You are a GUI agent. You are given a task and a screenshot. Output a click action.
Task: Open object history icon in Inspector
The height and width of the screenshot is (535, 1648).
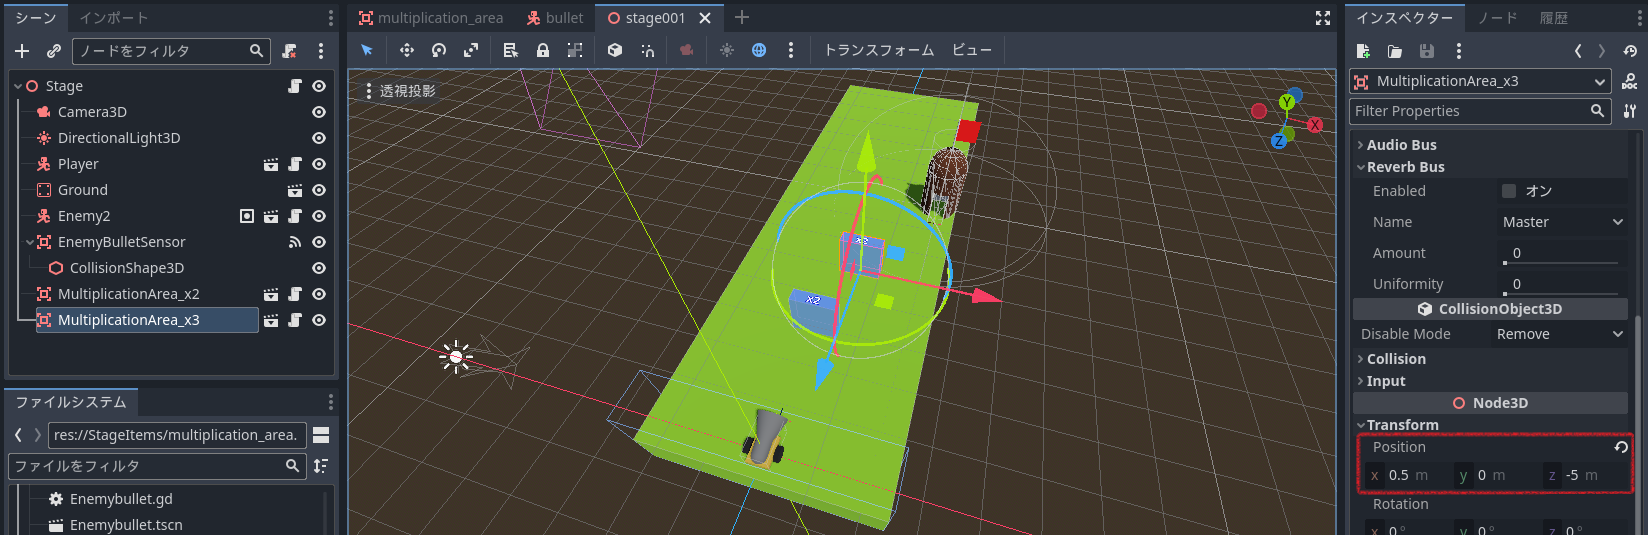(1631, 51)
